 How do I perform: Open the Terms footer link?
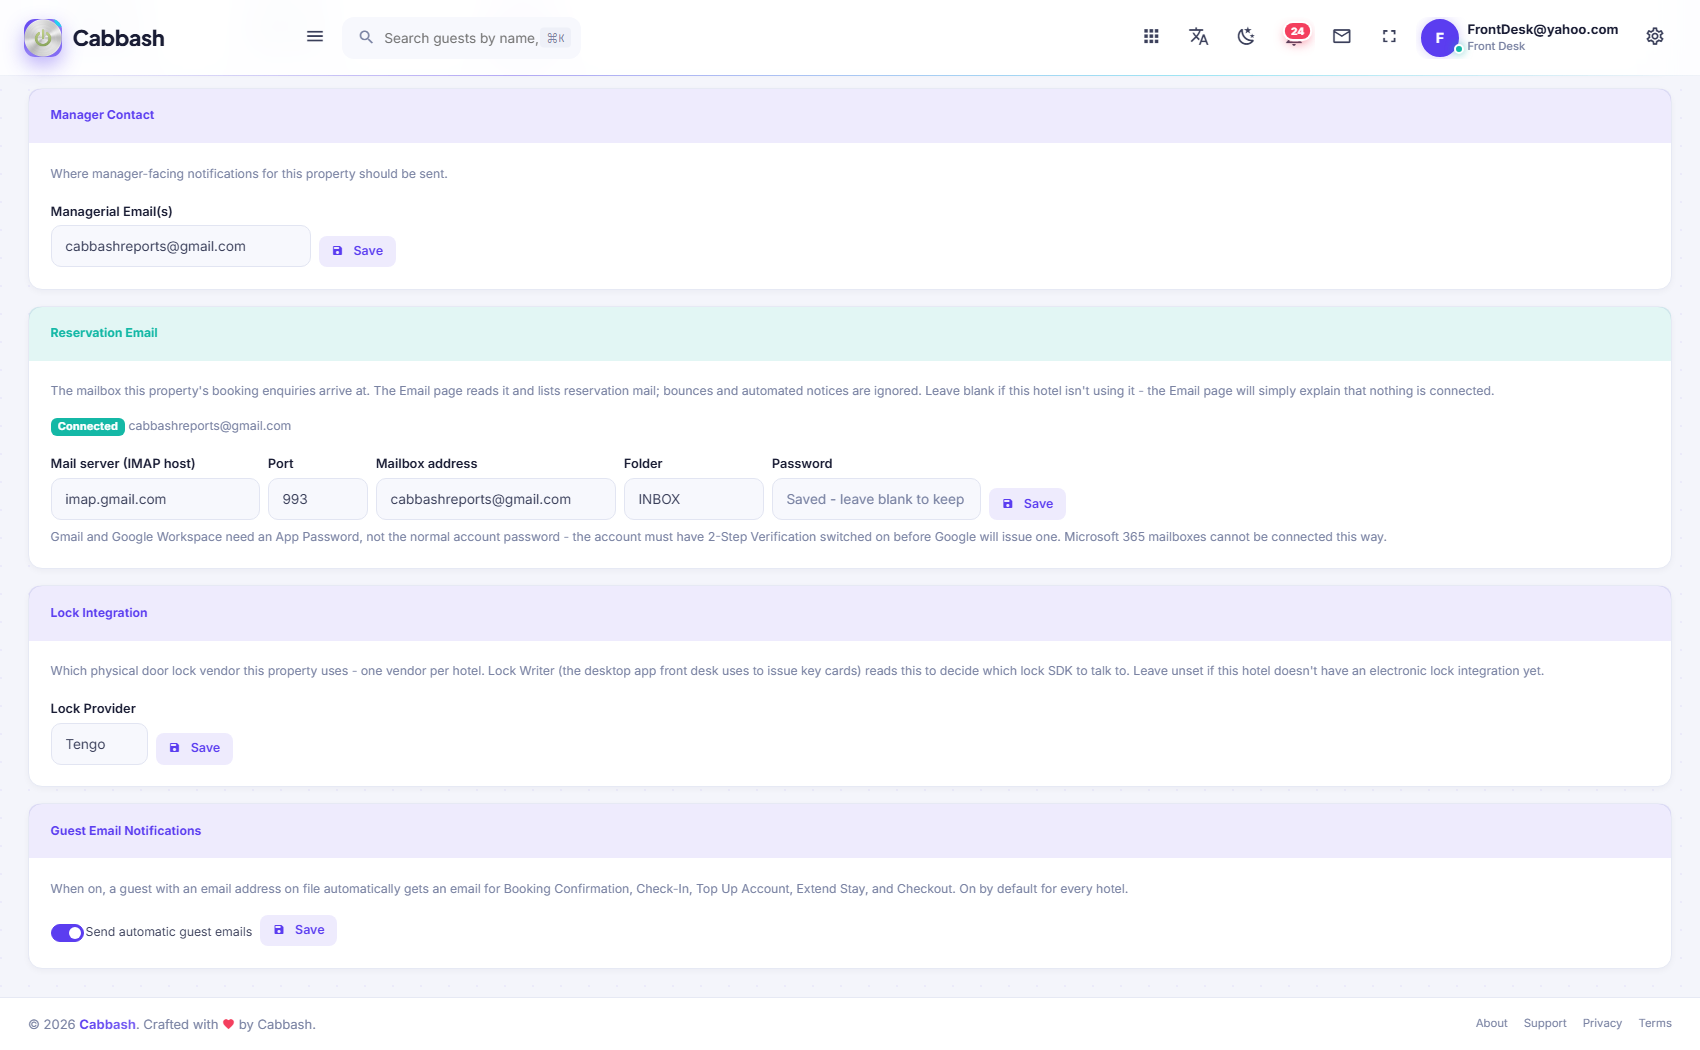point(1655,1023)
